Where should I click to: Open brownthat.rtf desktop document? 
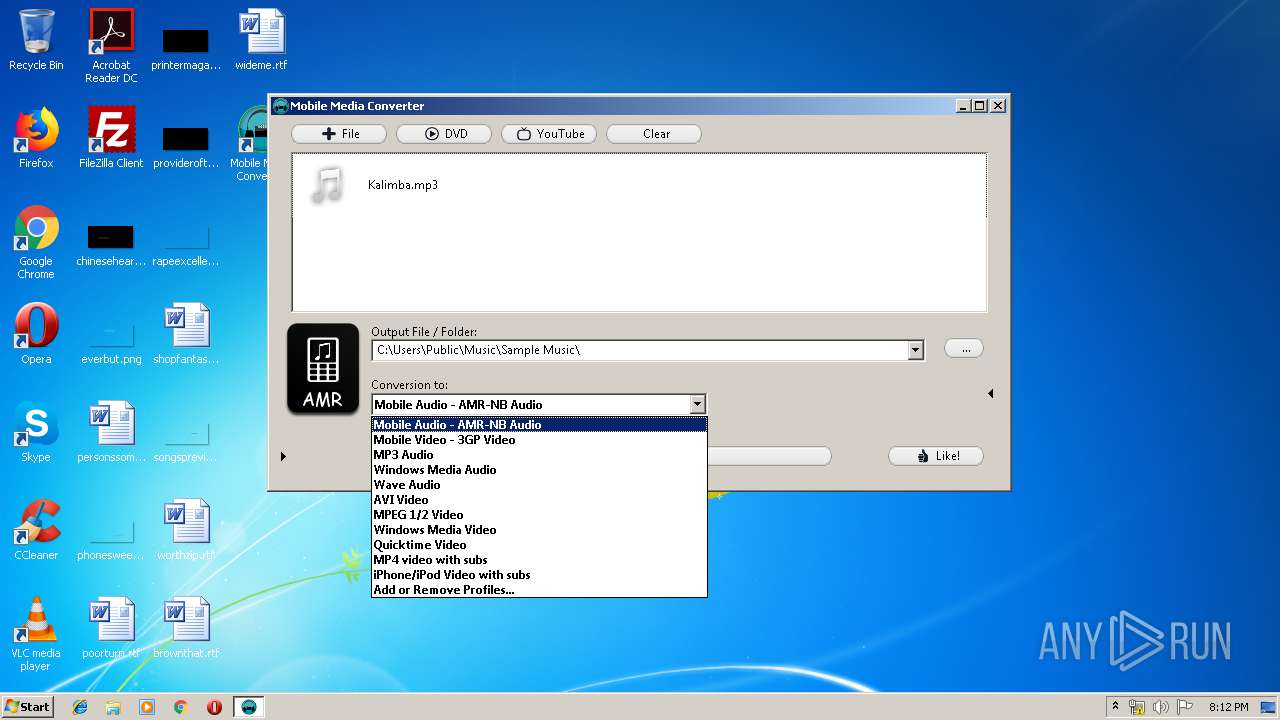coord(186,628)
